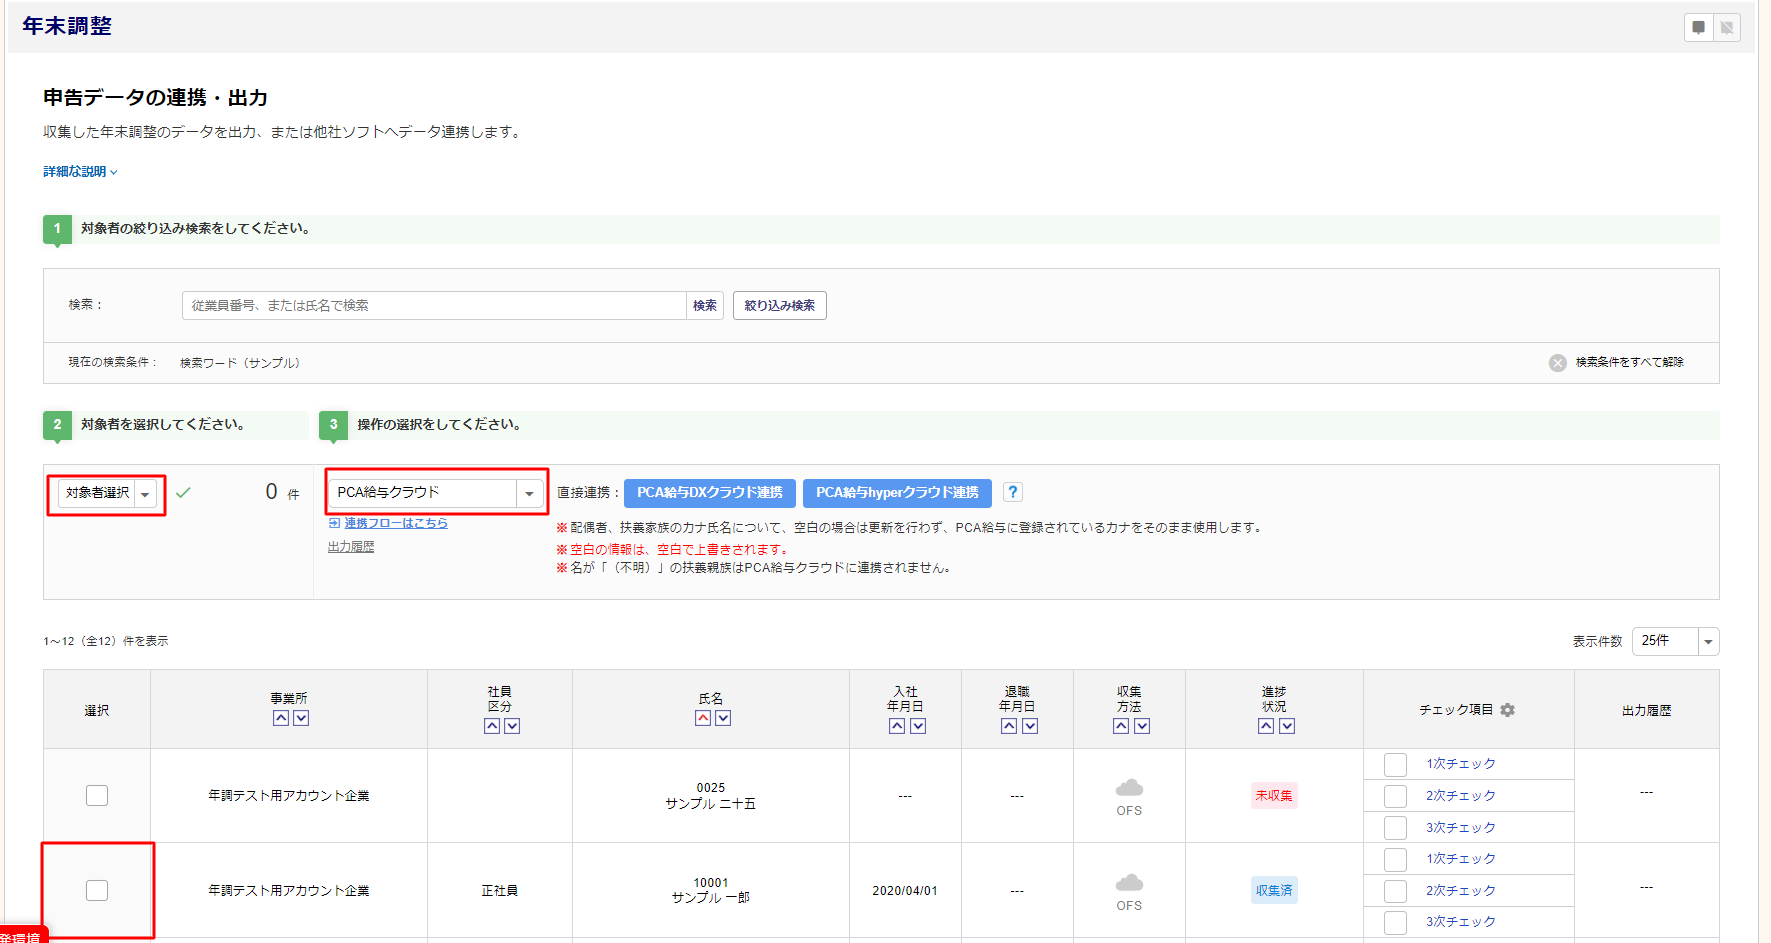Click the 連携フロー link arrow icon

[x=334, y=523]
